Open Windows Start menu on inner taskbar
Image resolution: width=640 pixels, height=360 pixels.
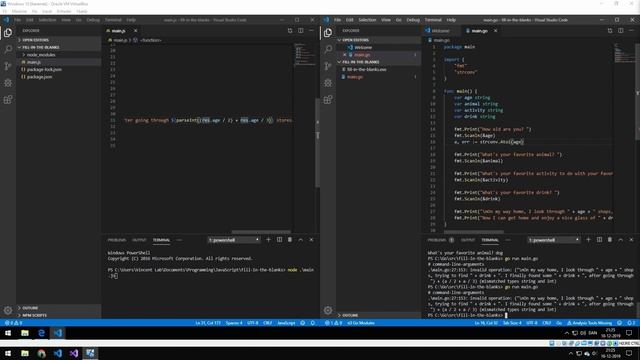[8, 333]
